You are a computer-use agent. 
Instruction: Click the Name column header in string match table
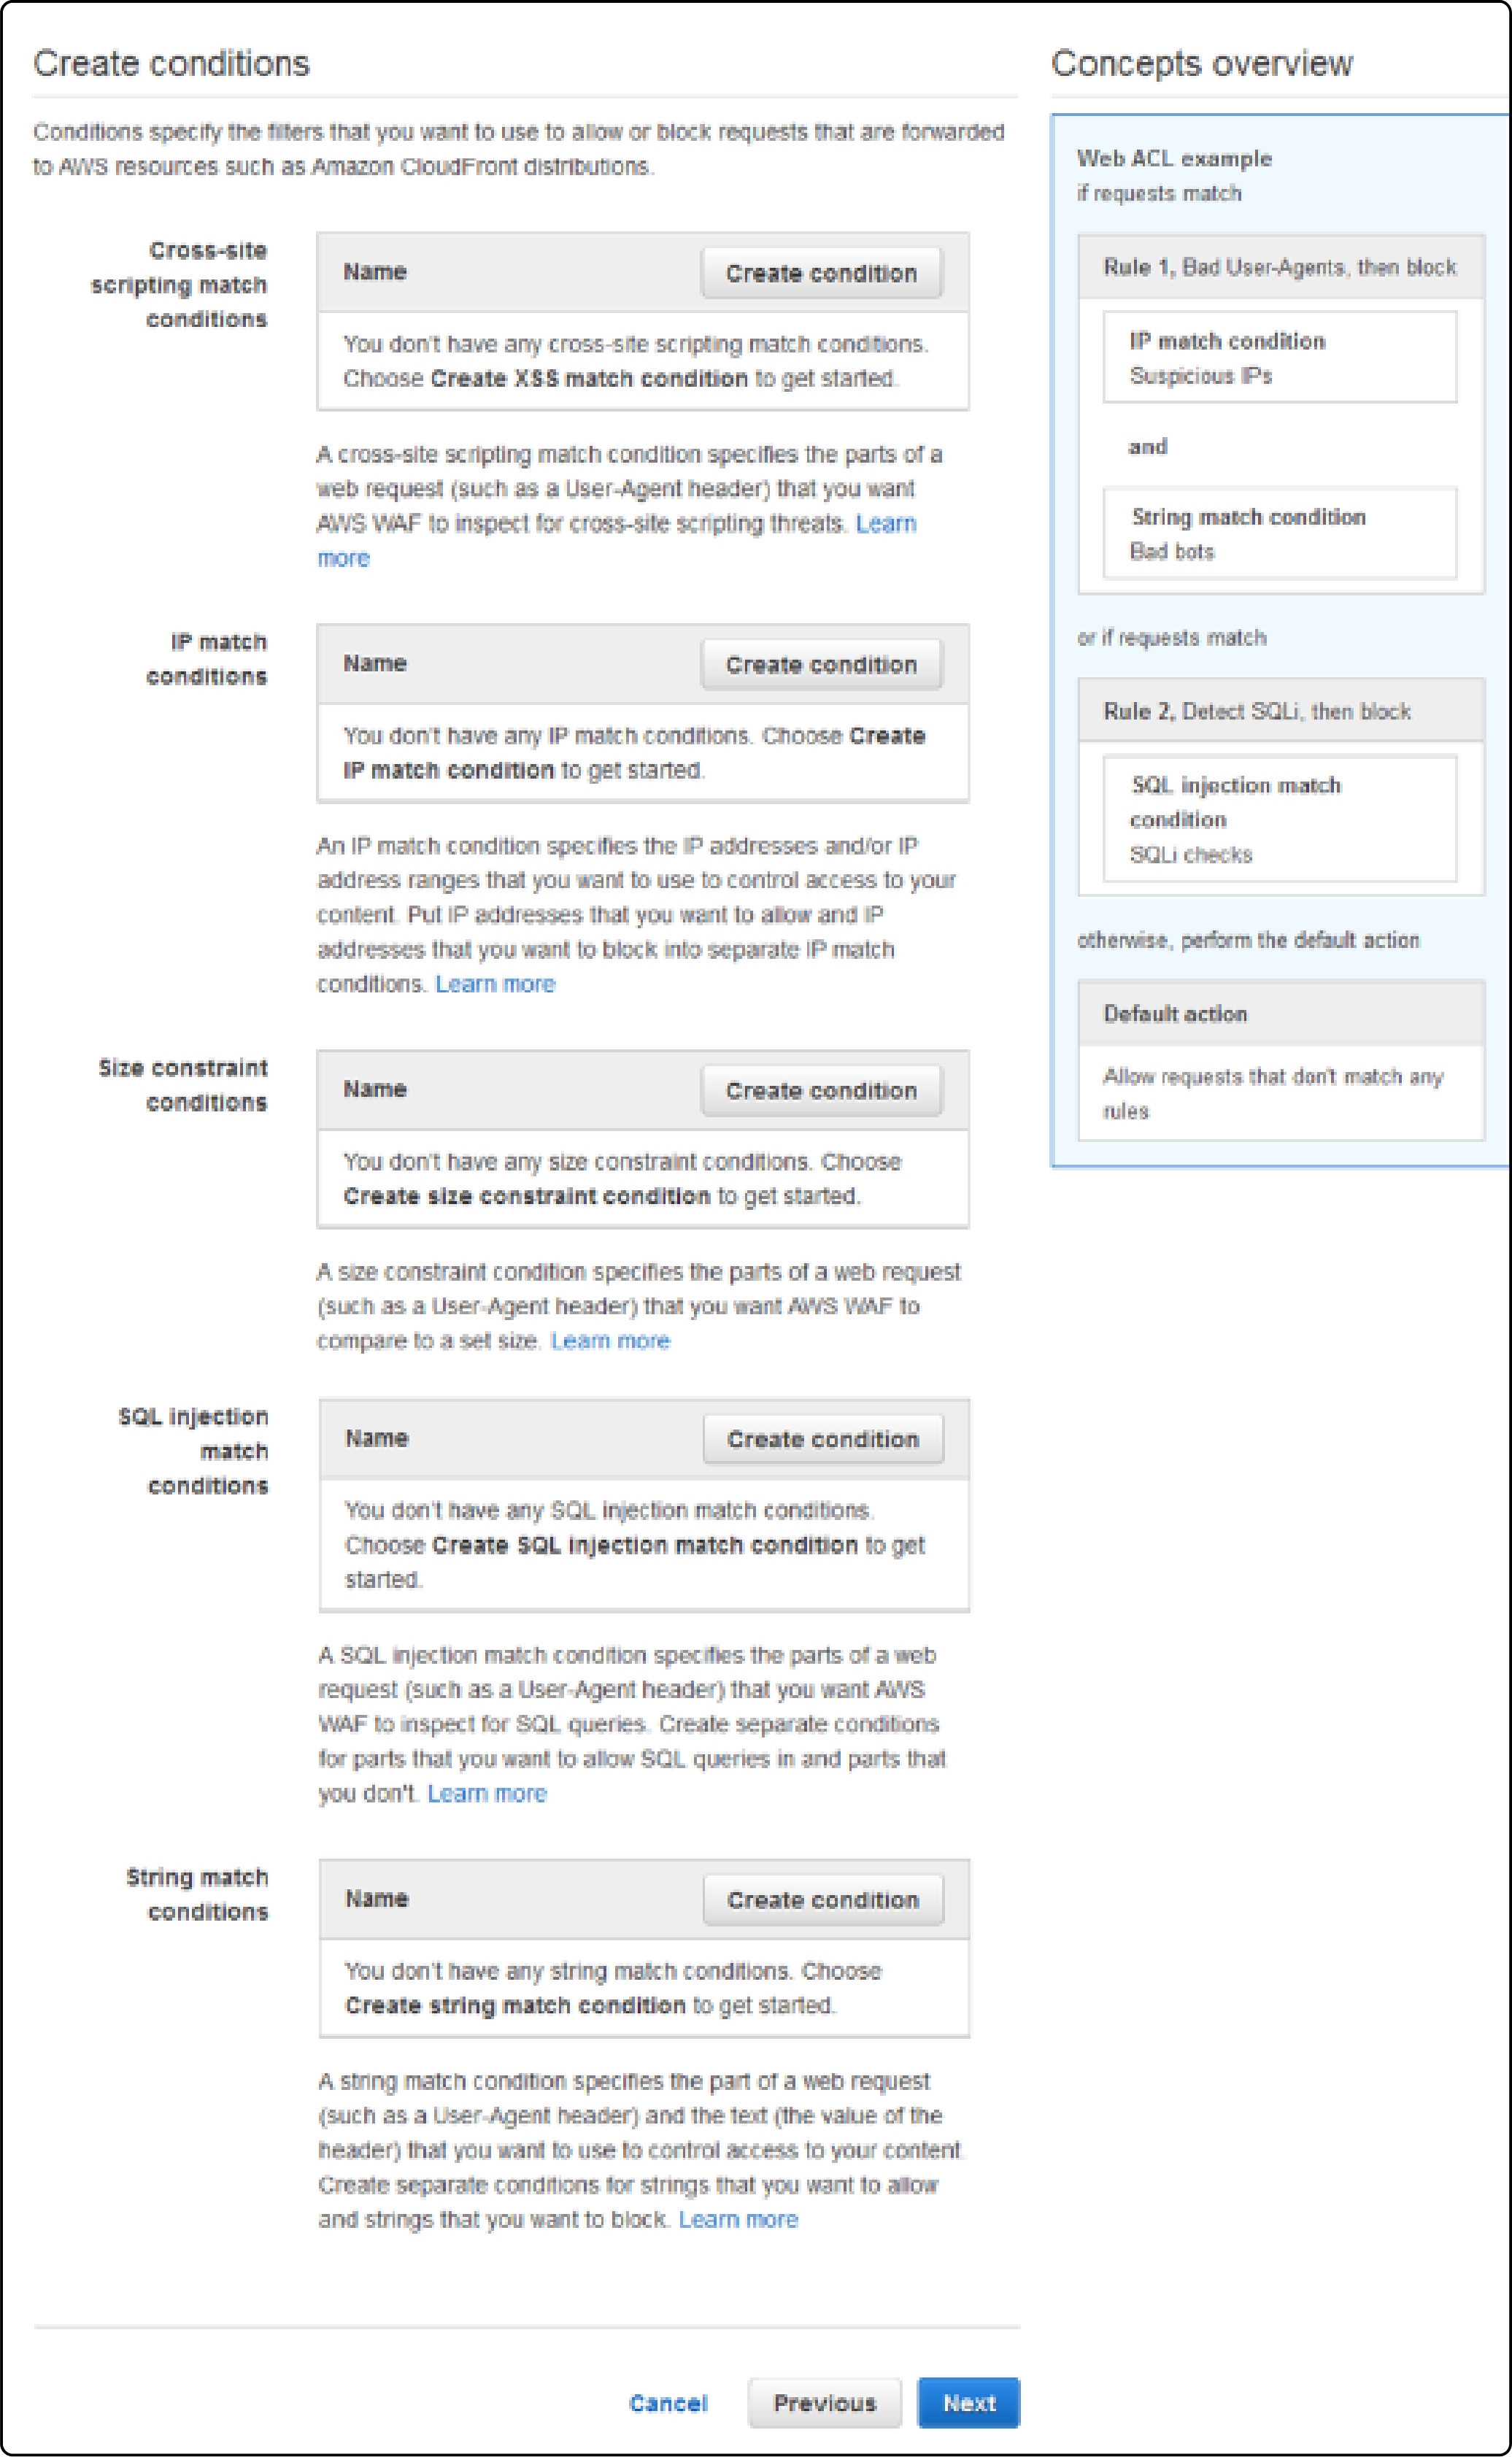coord(377,1900)
